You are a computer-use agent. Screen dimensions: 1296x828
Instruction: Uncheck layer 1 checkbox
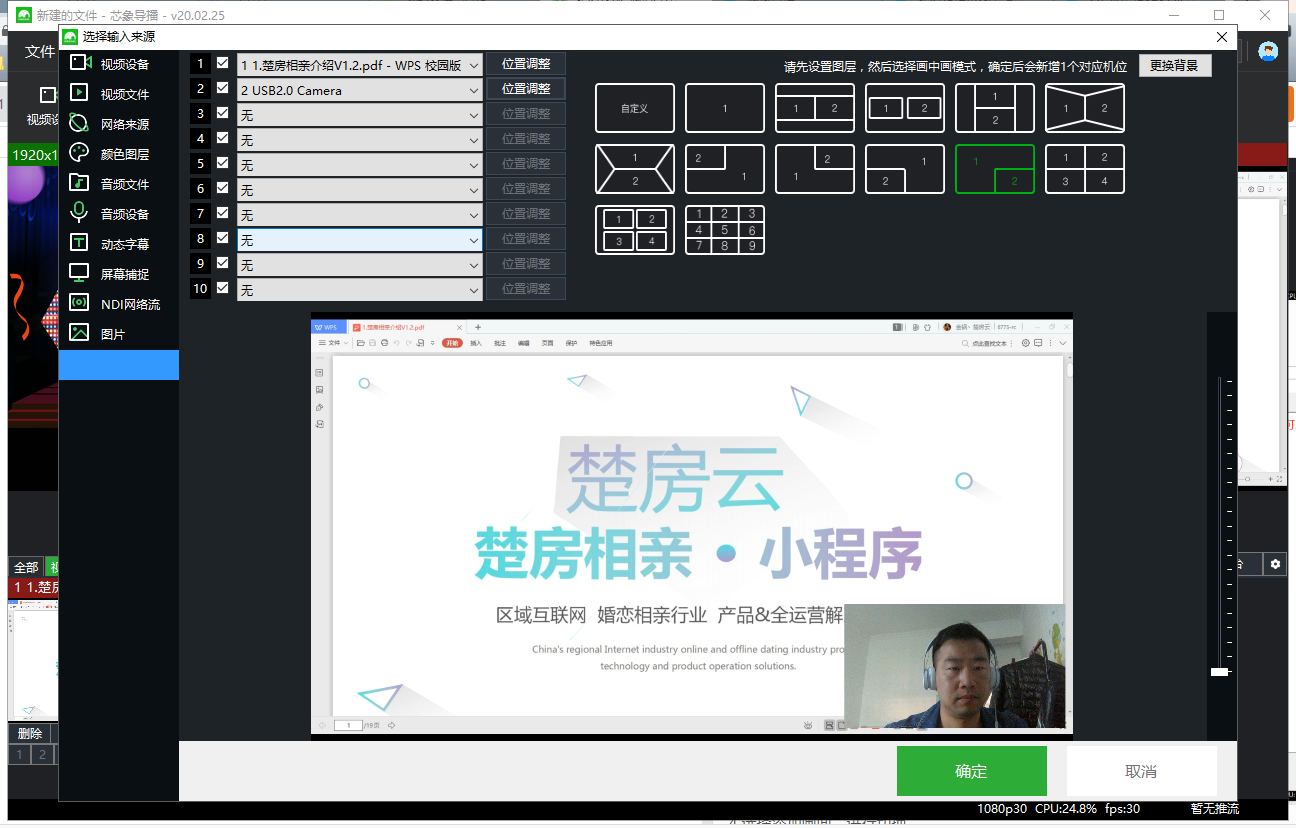[222, 63]
